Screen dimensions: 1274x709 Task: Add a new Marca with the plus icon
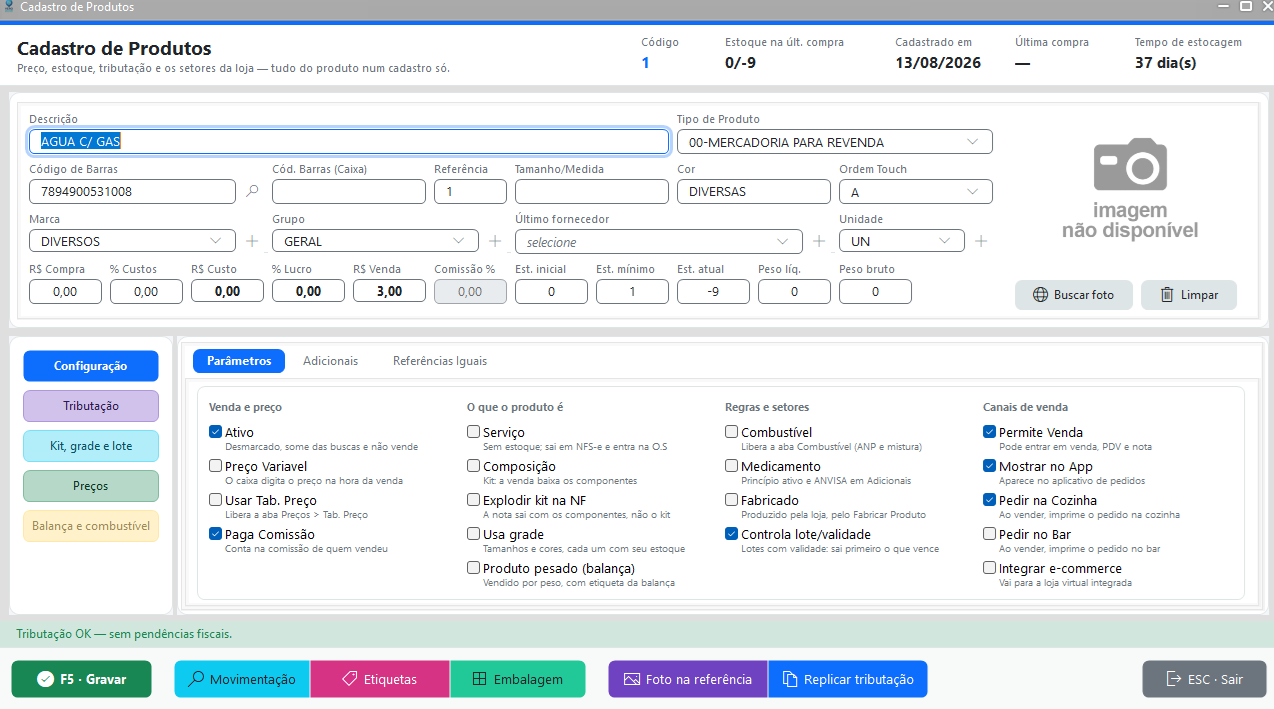tap(252, 241)
